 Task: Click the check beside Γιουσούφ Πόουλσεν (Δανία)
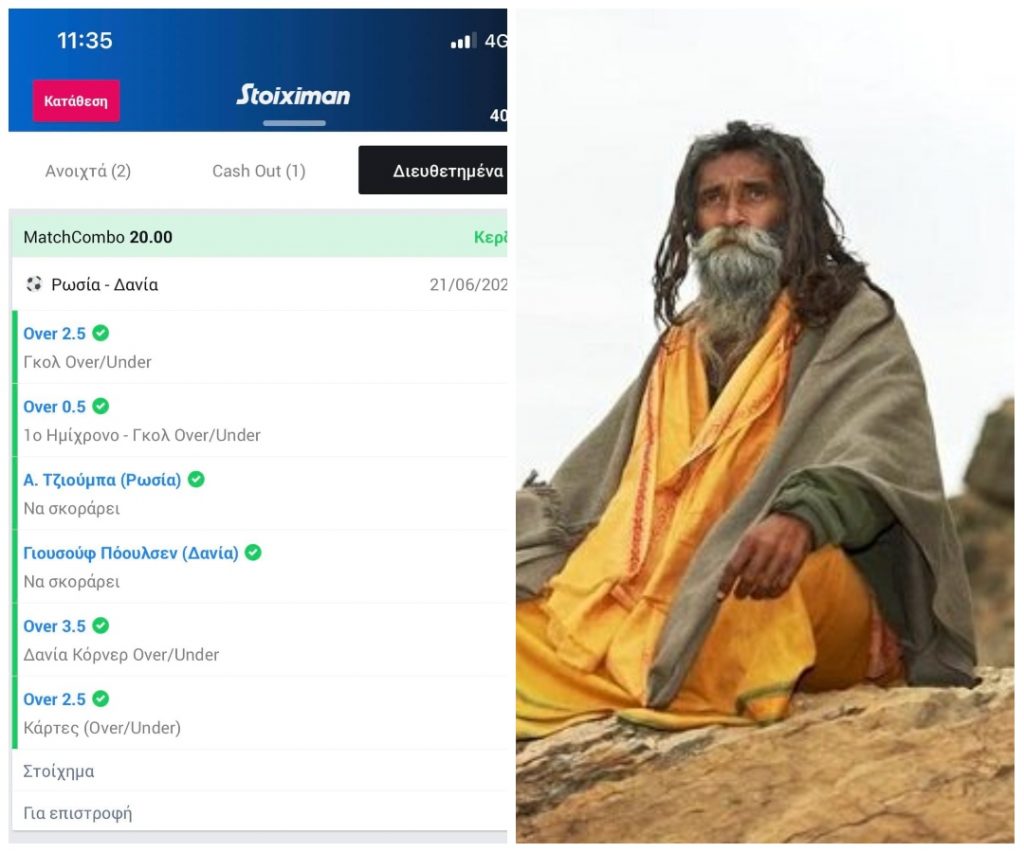coord(253,553)
